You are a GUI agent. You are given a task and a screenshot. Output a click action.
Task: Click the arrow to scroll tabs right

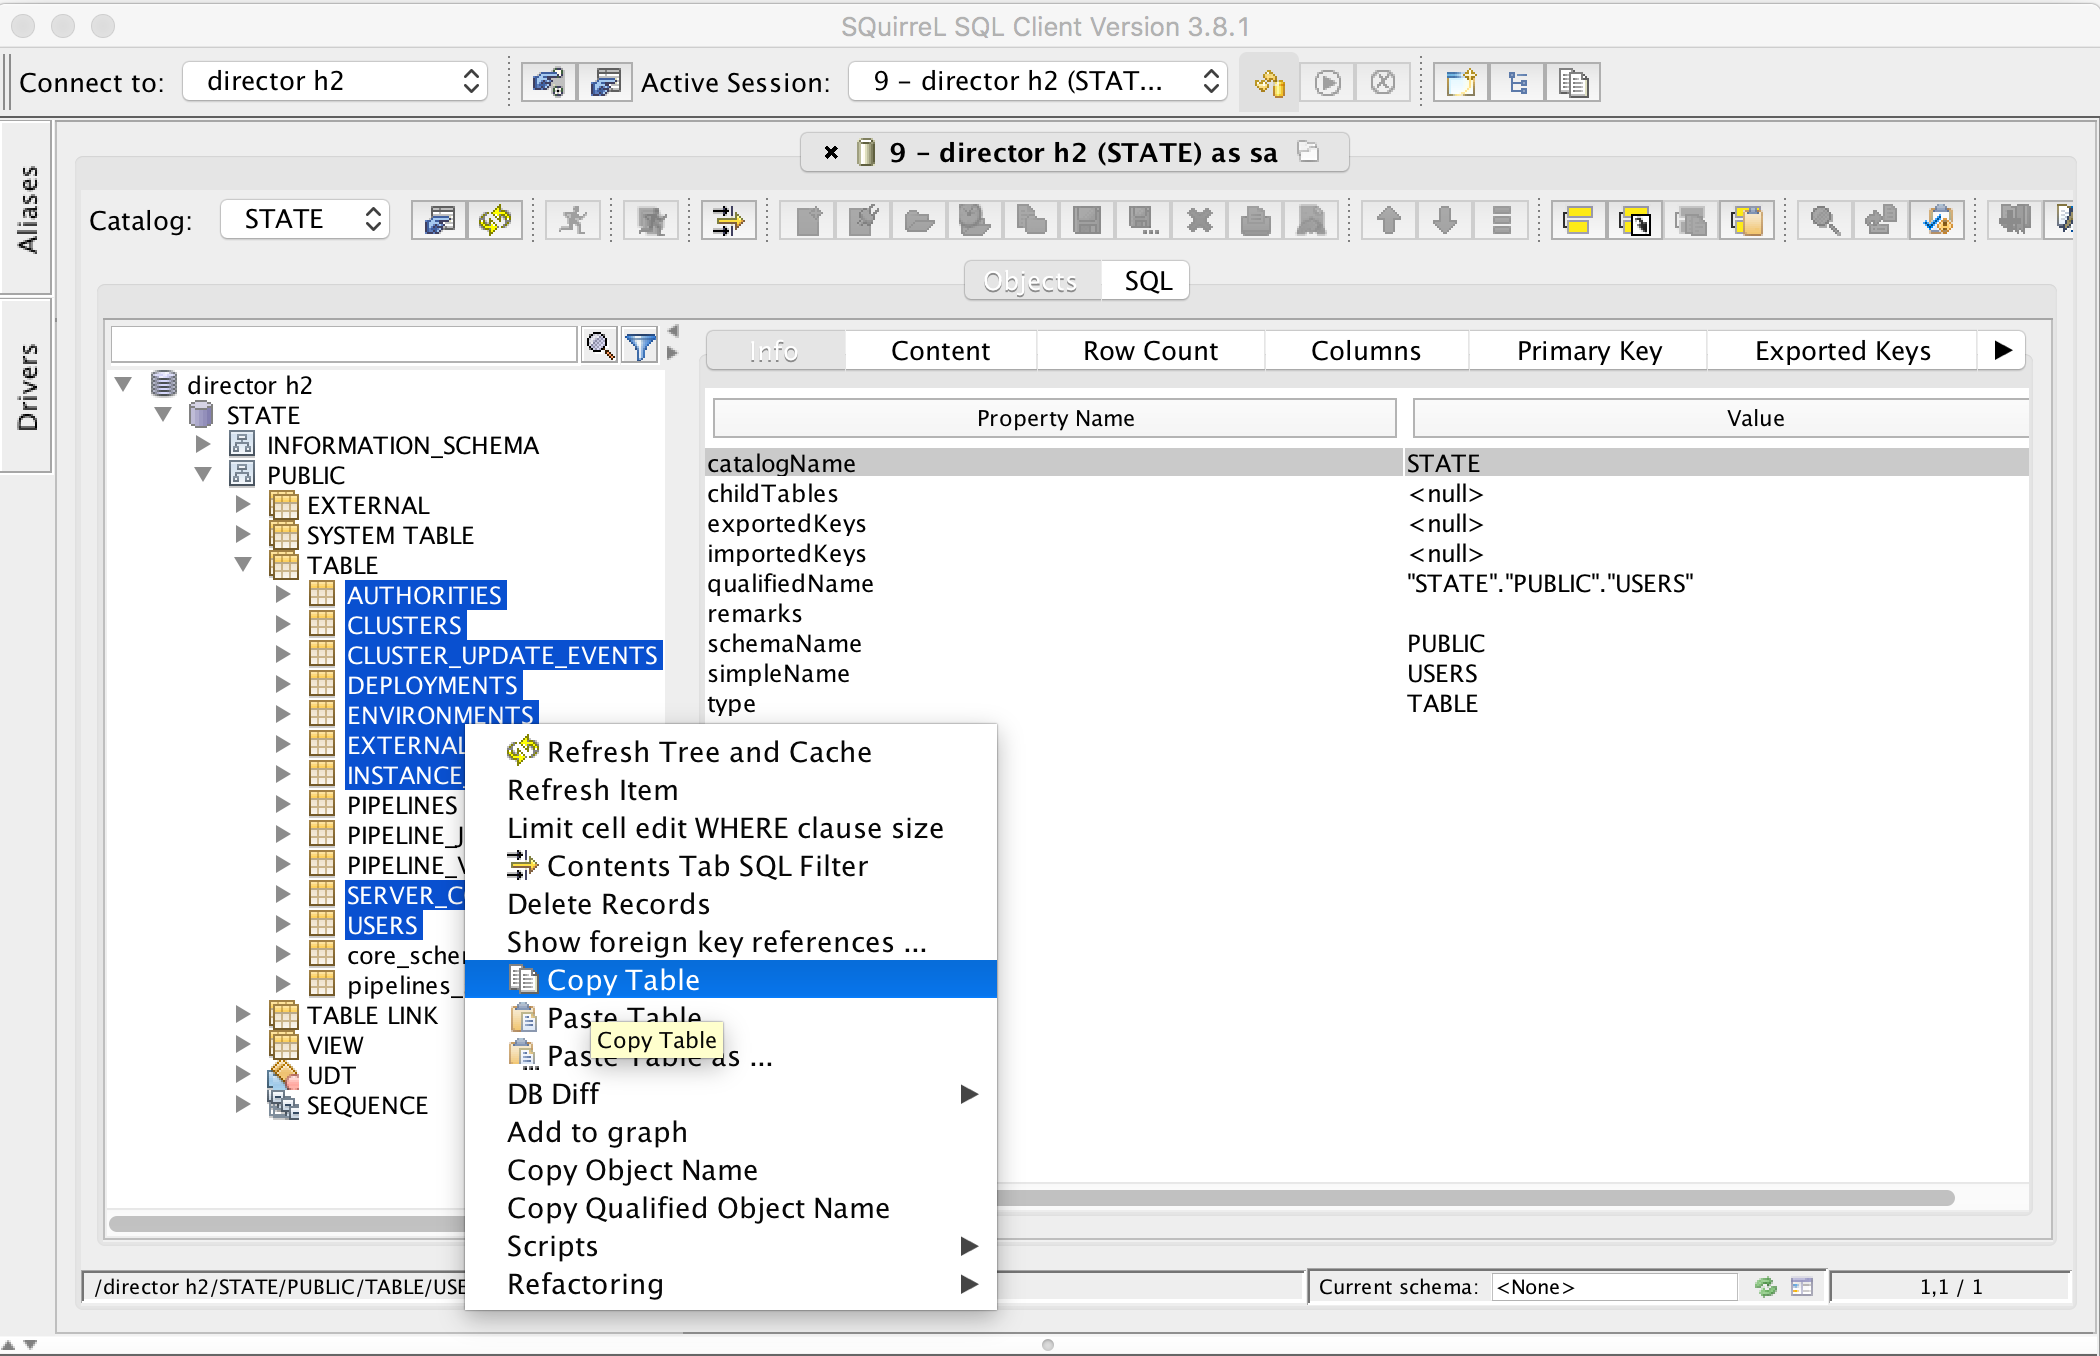pos(2003,350)
